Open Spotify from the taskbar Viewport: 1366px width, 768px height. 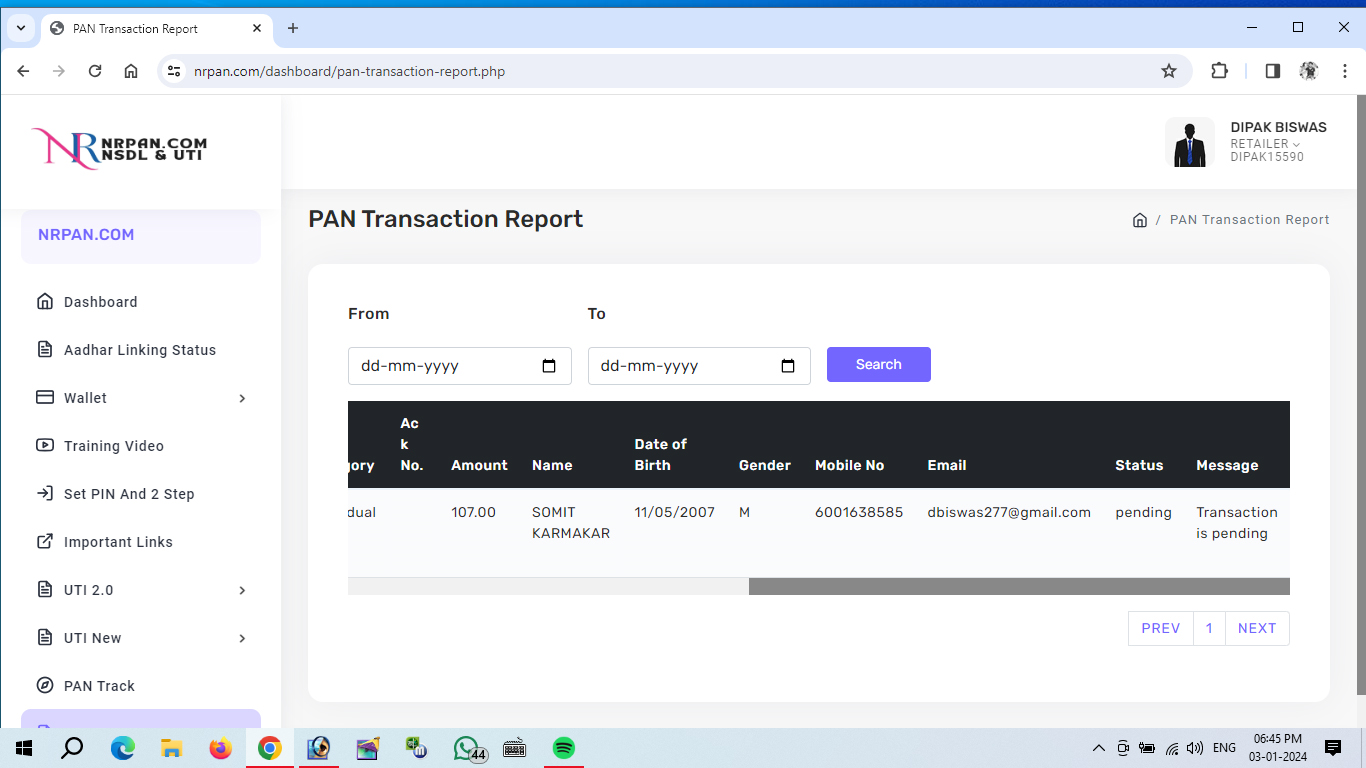[564, 748]
